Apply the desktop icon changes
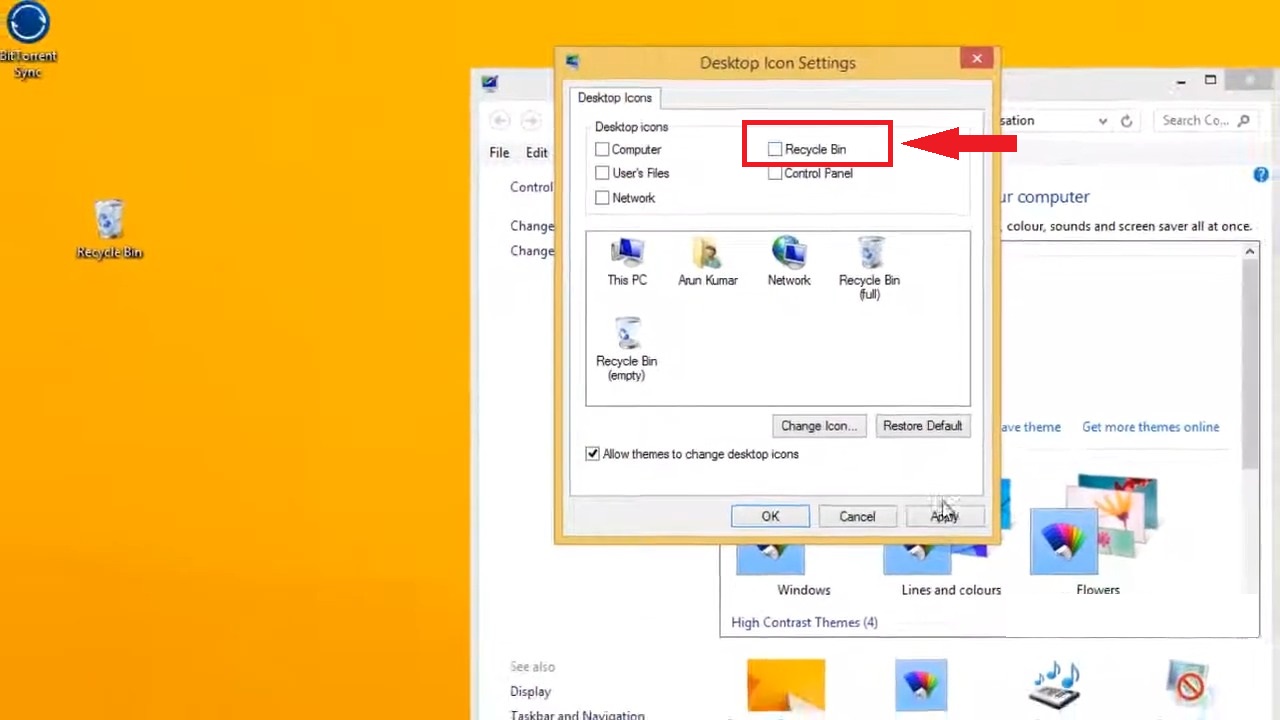Image resolution: width=1280 pixels, height=720 pixels. [944, 516]
